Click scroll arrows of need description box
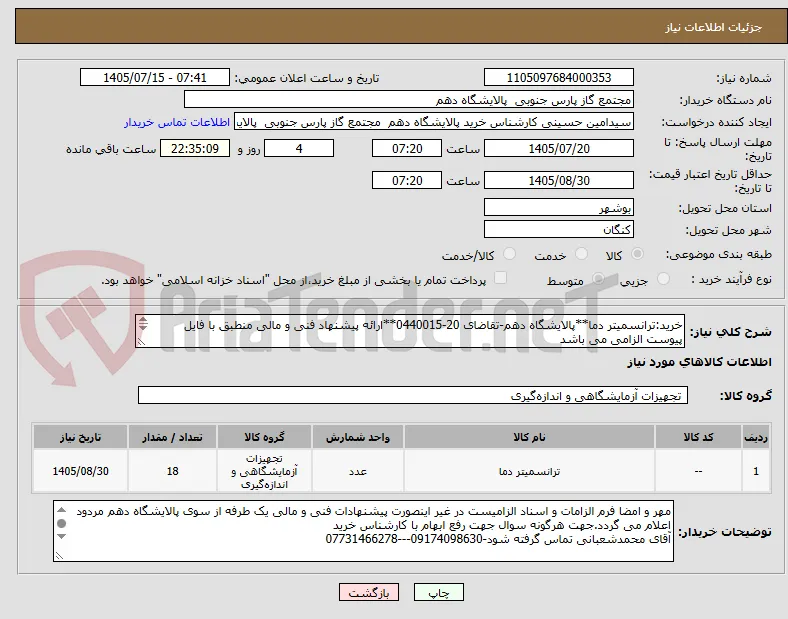Image resolution: width=788 pixels, height=619 pixels. (143, 324)
